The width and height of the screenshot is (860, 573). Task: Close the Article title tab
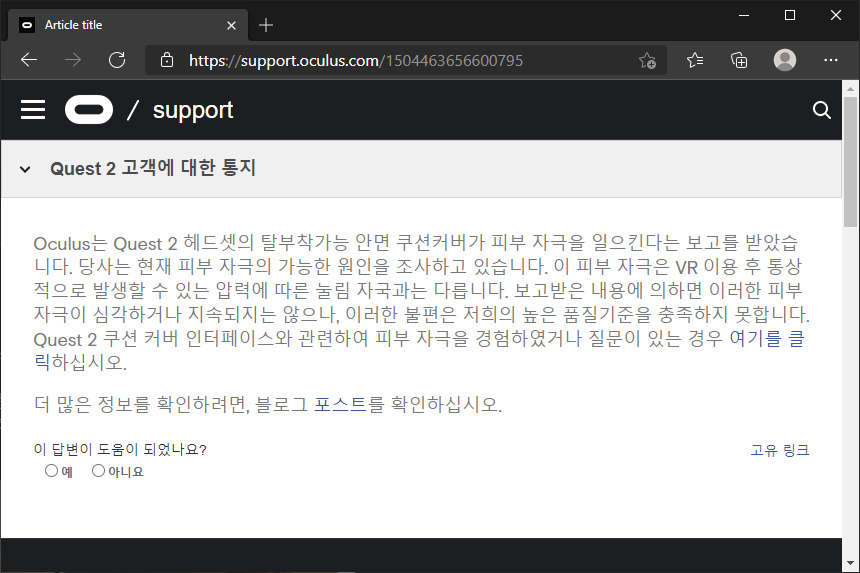(x=231, y=25)
